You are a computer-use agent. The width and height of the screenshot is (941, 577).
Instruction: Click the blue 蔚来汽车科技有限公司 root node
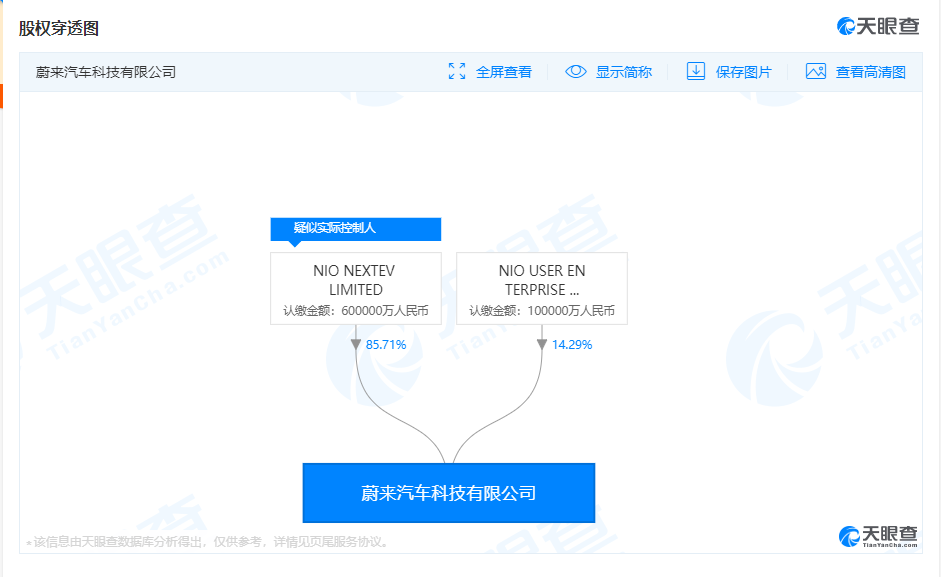[x=449, y=492]
